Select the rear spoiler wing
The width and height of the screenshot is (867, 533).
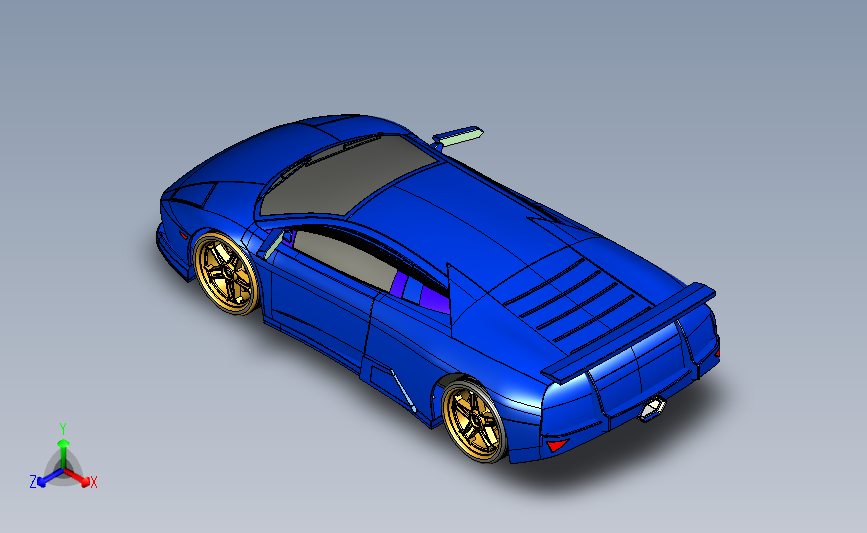(x=629, y=333)
